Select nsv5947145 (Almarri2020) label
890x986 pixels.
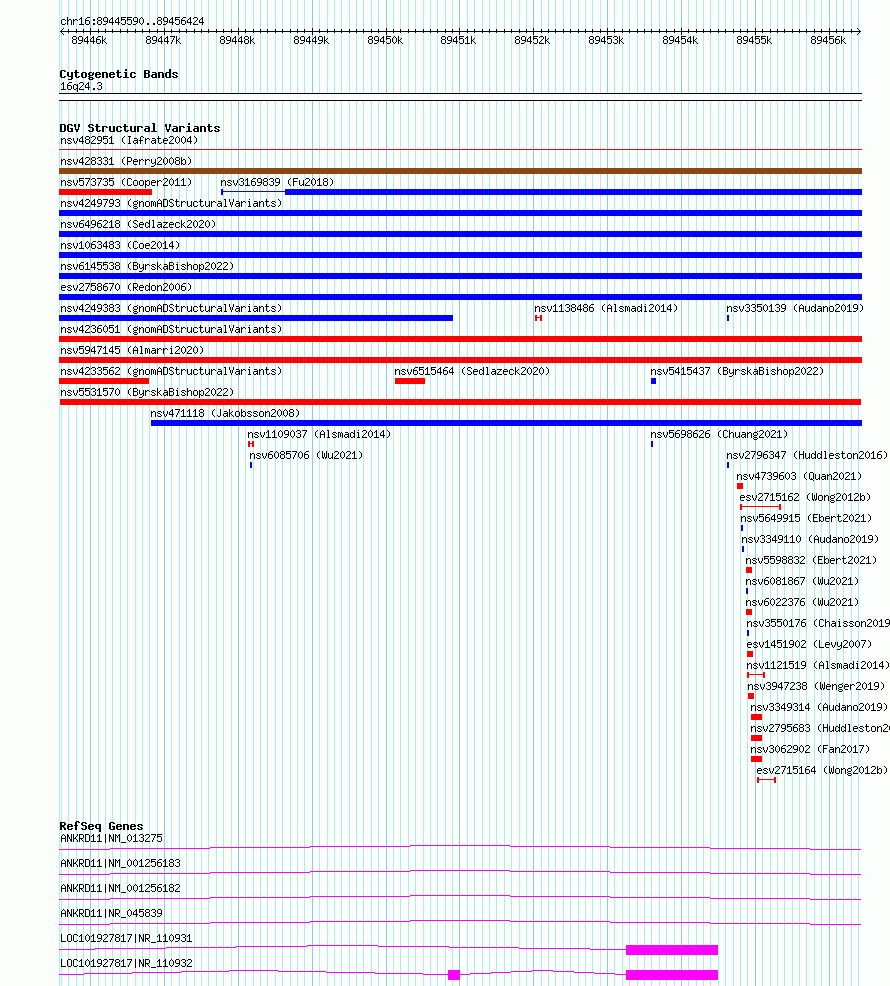point(132,350)
